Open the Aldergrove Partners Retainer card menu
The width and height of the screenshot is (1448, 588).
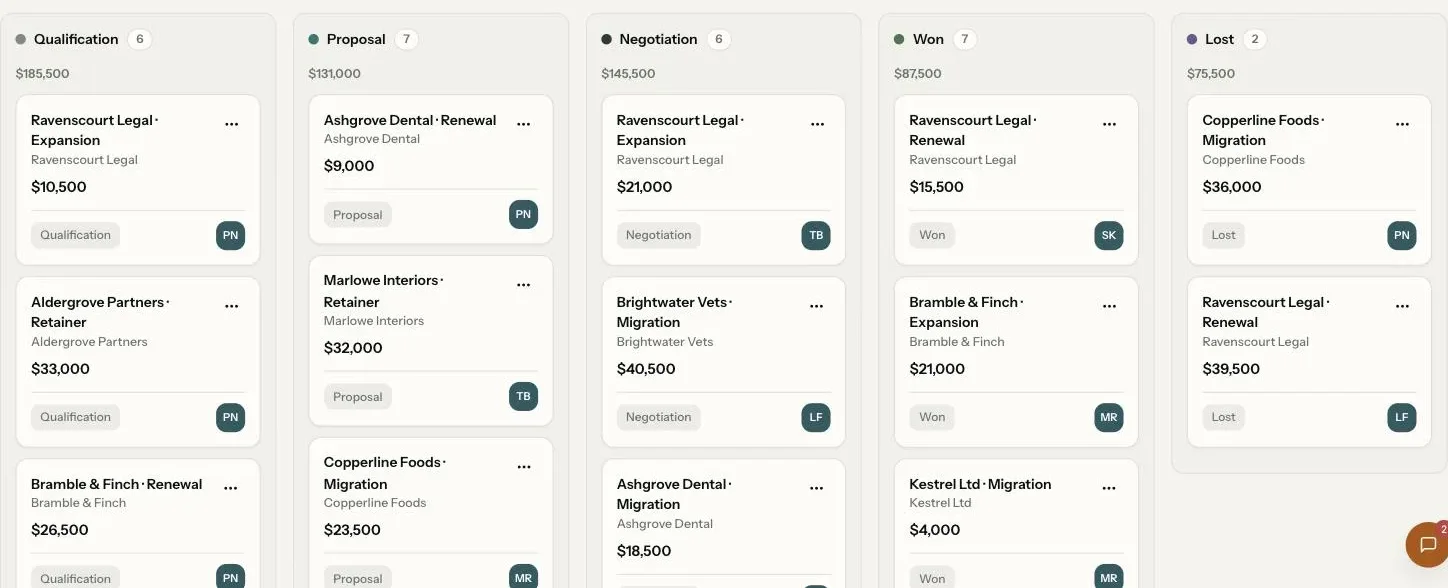click(232, 306)
